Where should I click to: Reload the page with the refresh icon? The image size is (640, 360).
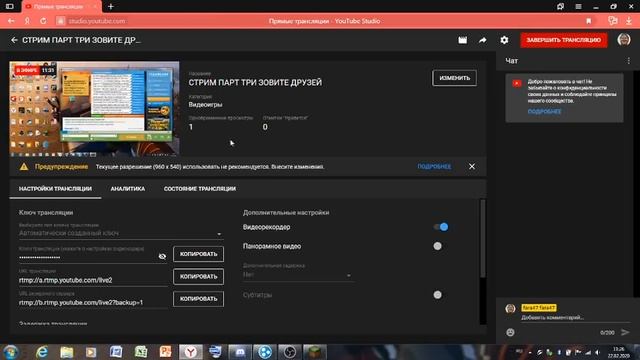tap(43, 21)
